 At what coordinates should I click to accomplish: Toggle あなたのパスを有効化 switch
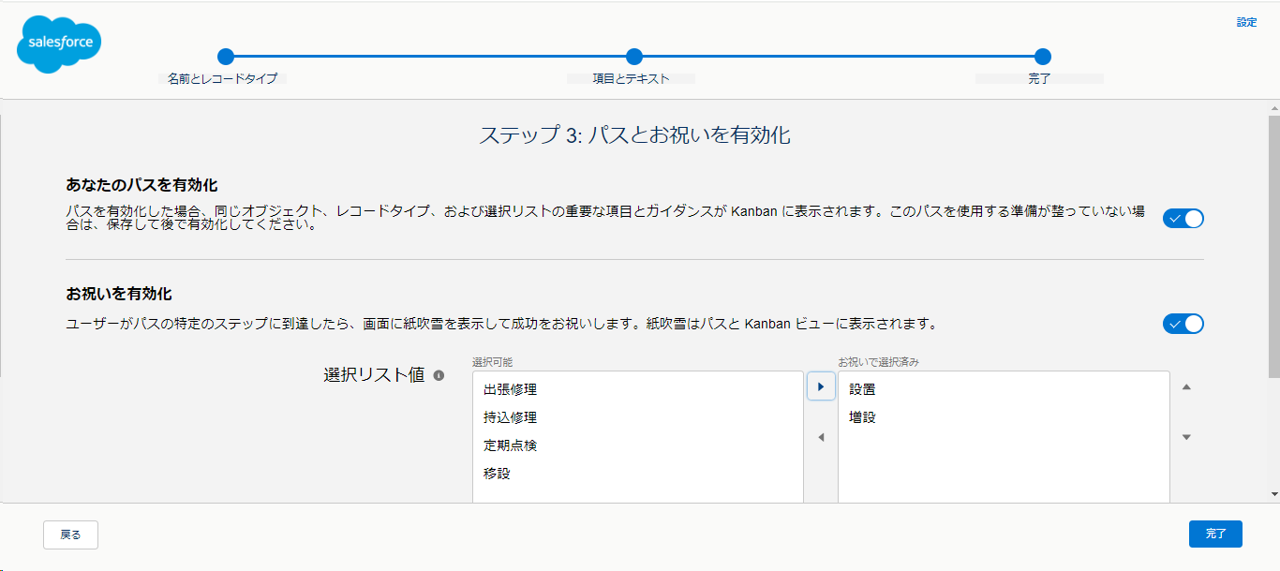1183,218
